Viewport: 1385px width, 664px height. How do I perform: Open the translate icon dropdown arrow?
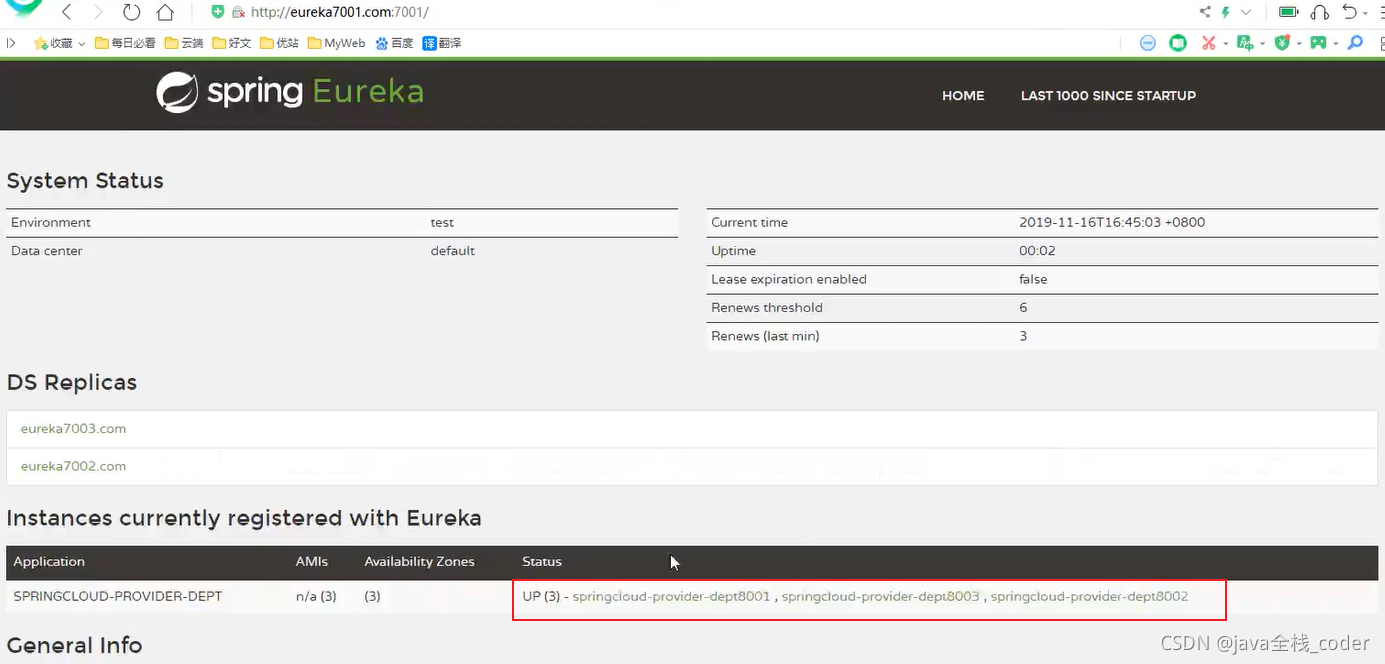click(x=1262, y=44)
